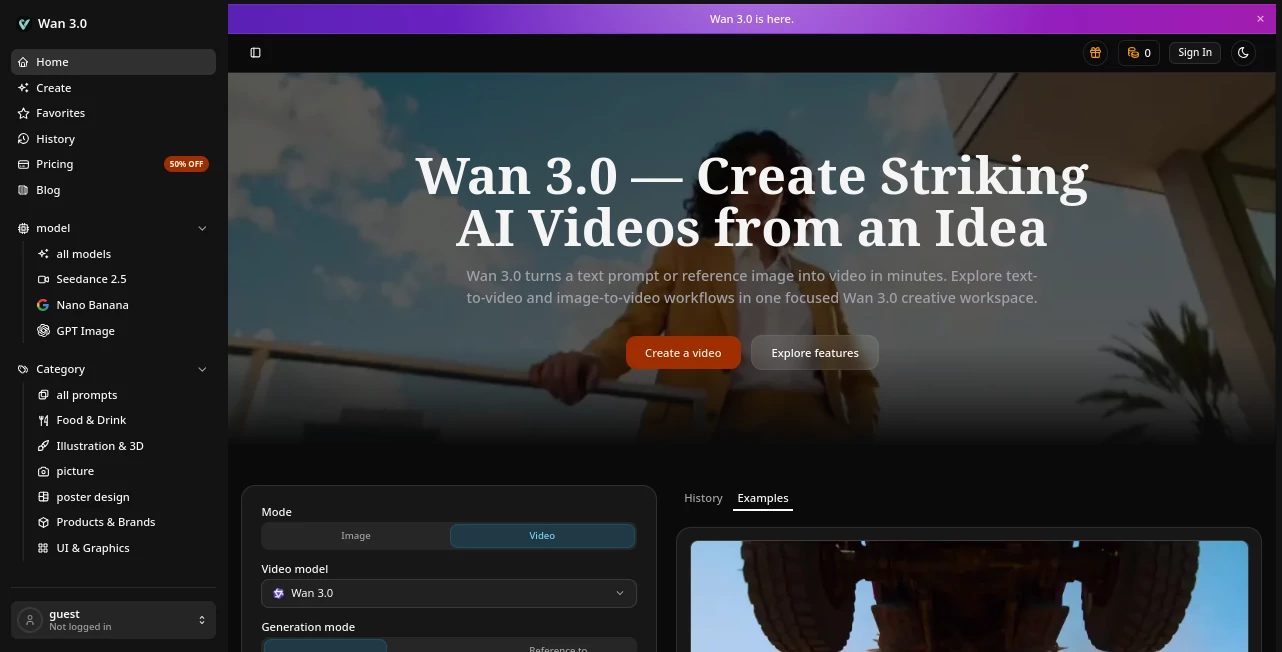Click the Wan 3.0 logo icon
The height and width of the screenshot is (652, 1282).
(24, 24)
